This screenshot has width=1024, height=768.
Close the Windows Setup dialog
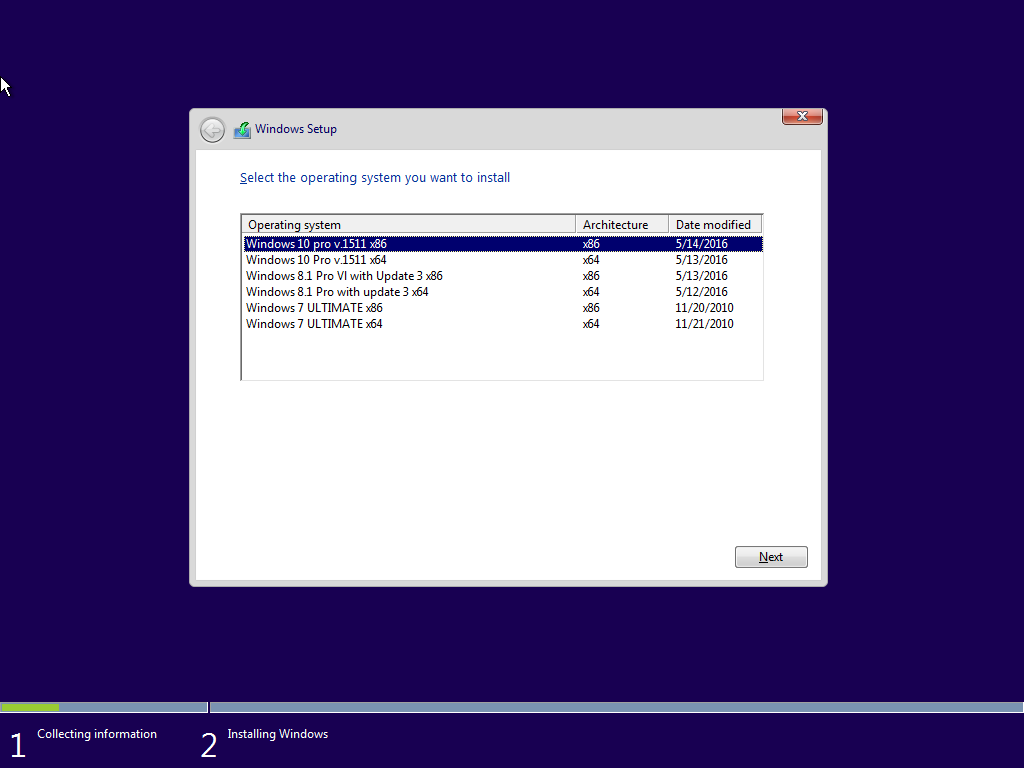802,116
